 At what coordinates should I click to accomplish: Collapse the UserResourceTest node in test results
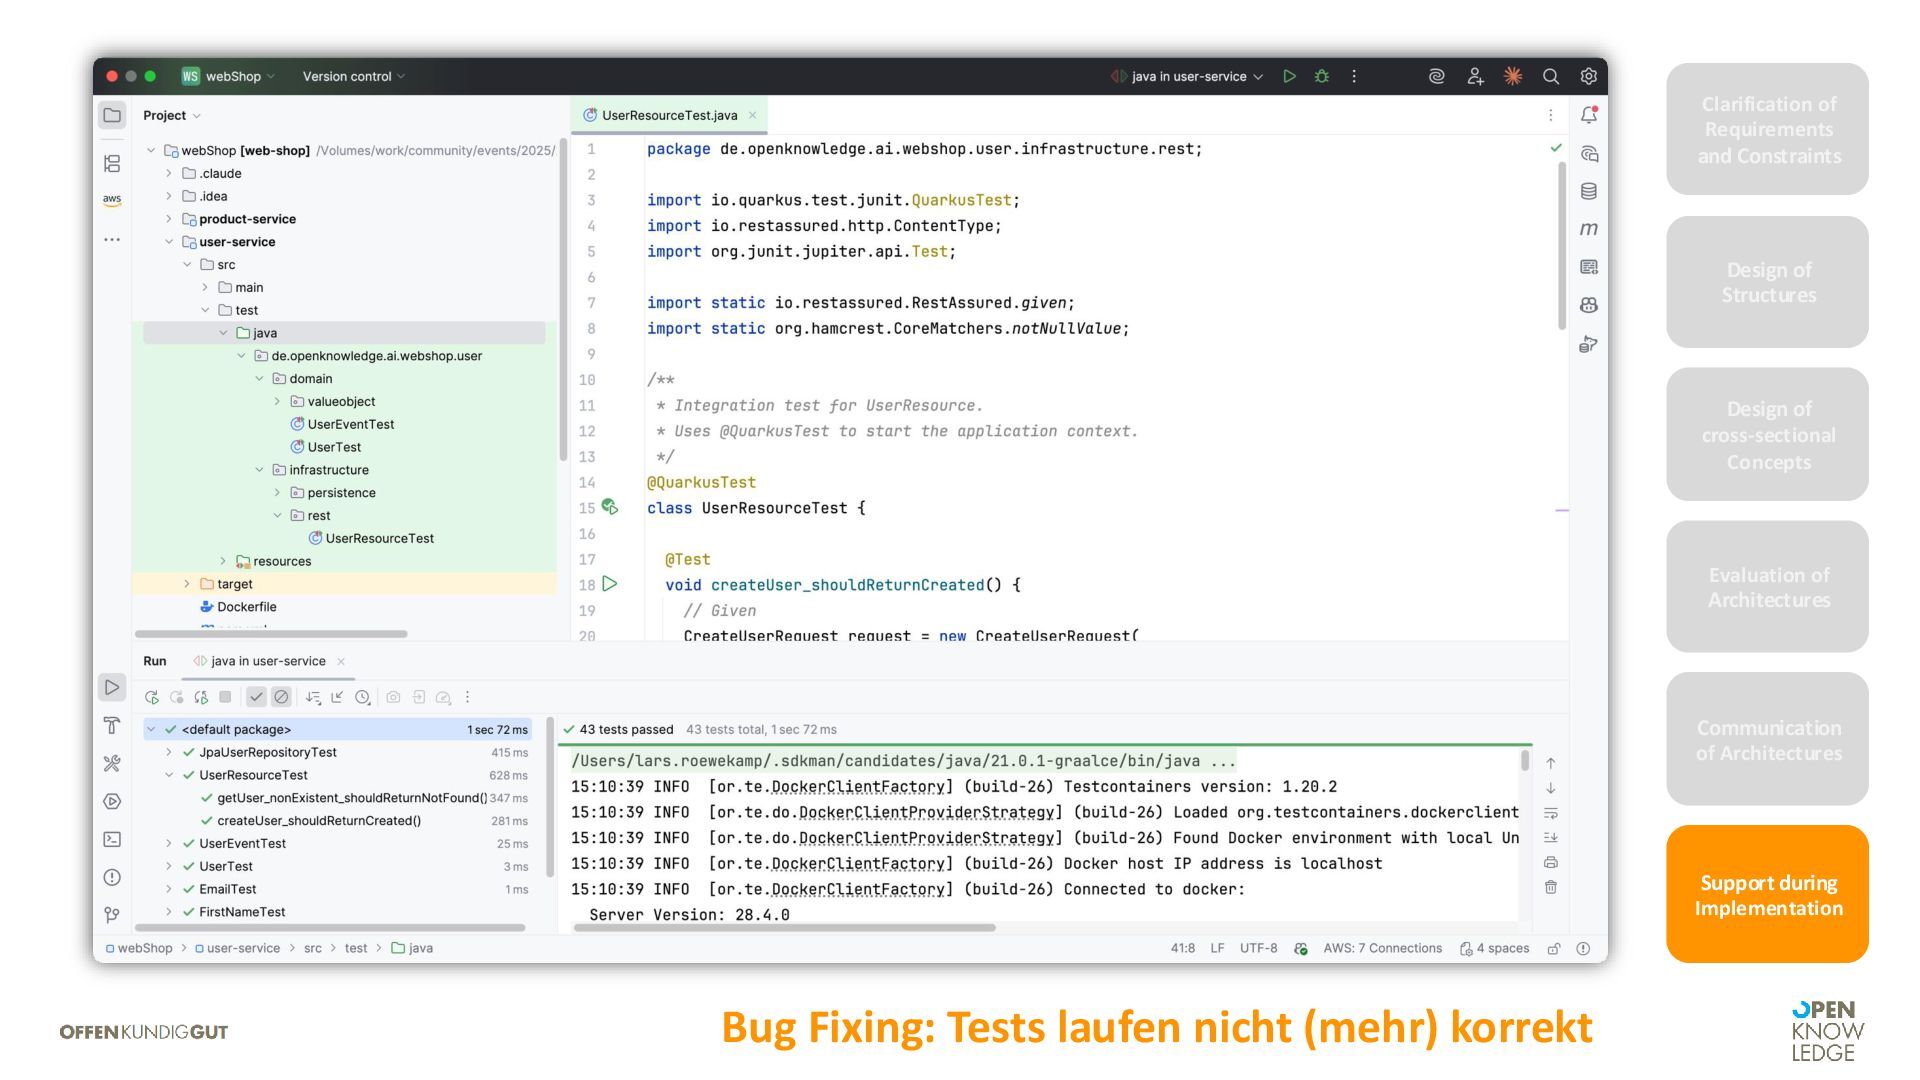[x=169, y=775]
